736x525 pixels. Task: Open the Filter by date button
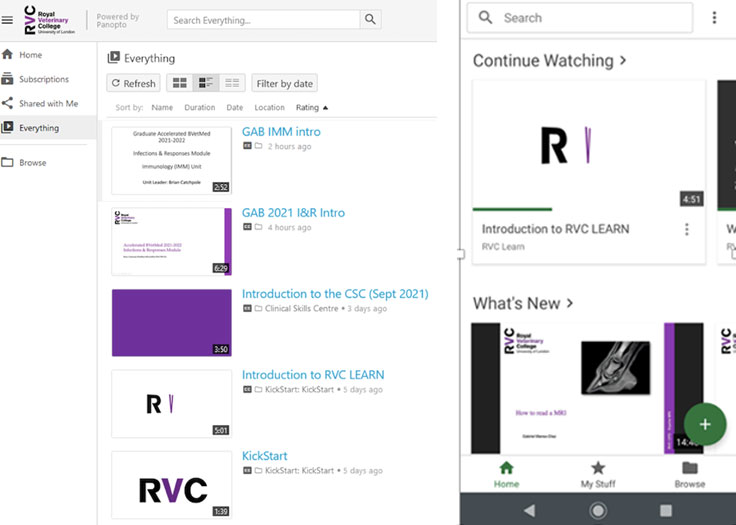(284, 84)
